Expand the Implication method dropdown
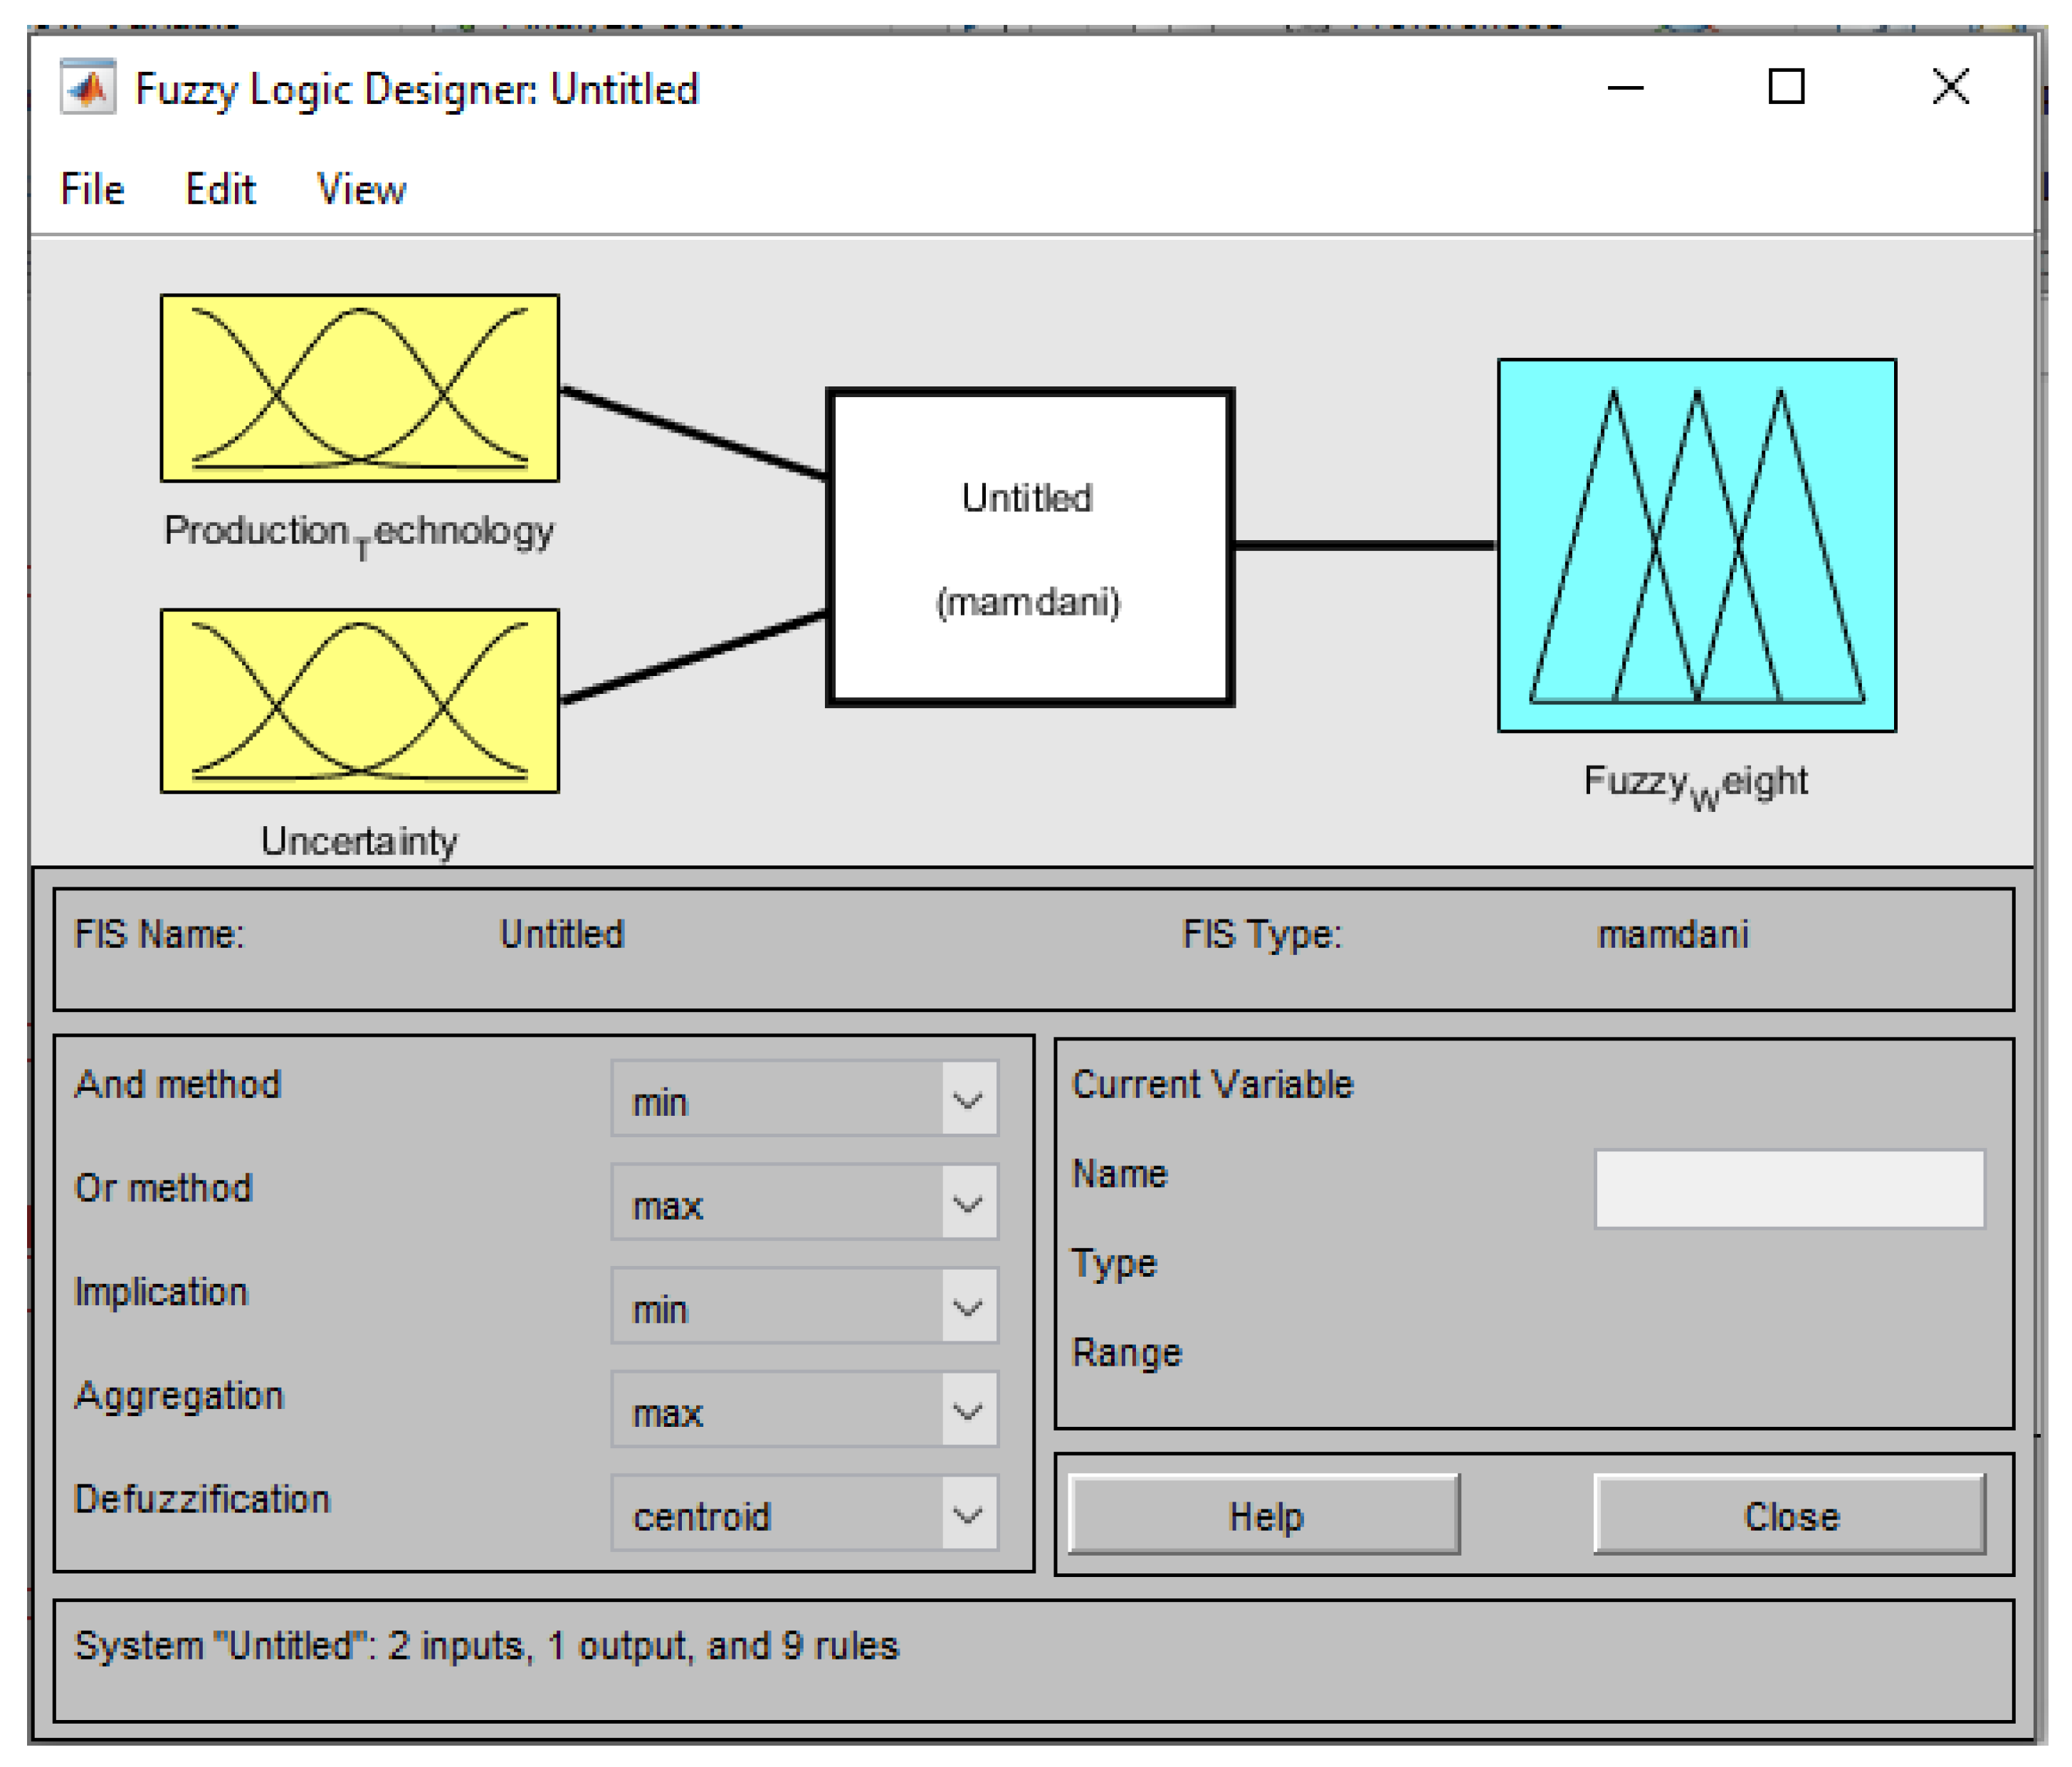The width and height of the screenshot is (2072, 1767). tap(804, 1306)
